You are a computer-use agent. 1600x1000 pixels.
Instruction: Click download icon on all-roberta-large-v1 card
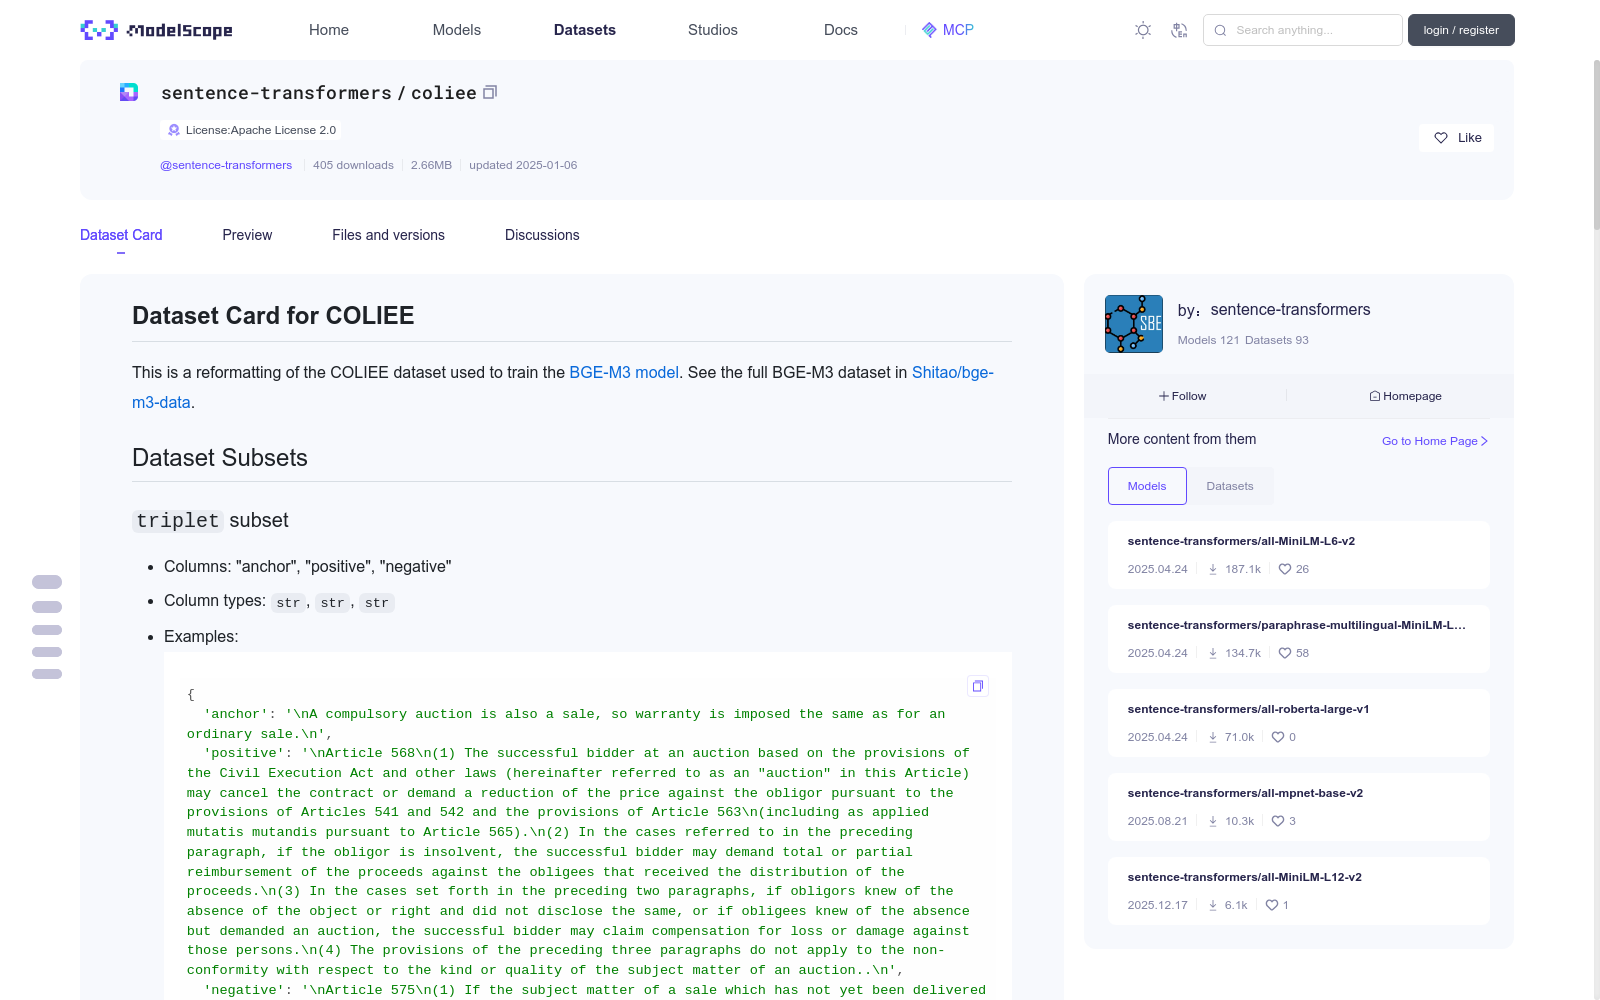1213,737
